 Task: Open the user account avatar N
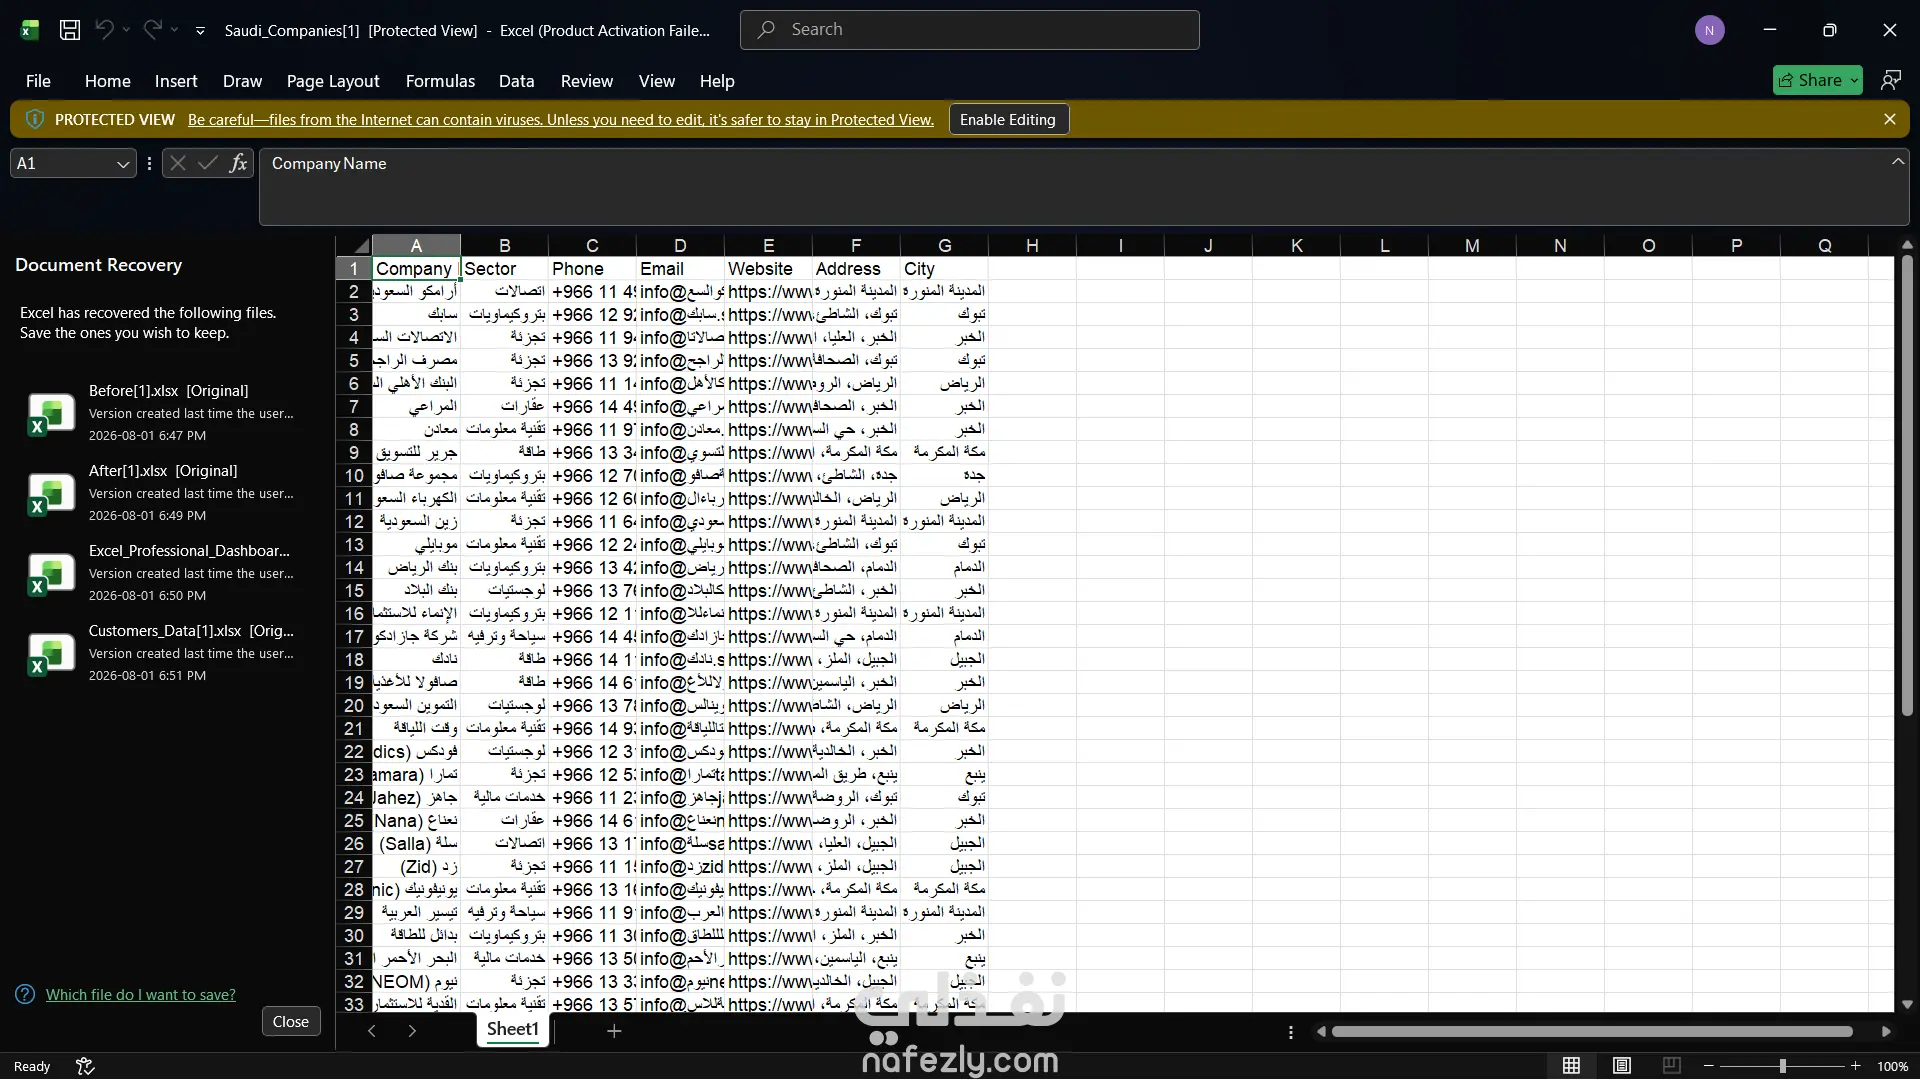coord(1709,30)
